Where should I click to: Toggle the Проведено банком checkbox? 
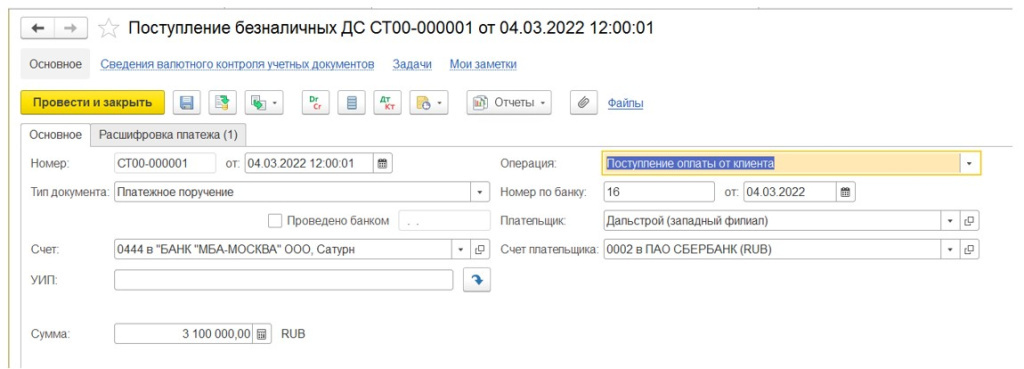[x=274, y=221]
